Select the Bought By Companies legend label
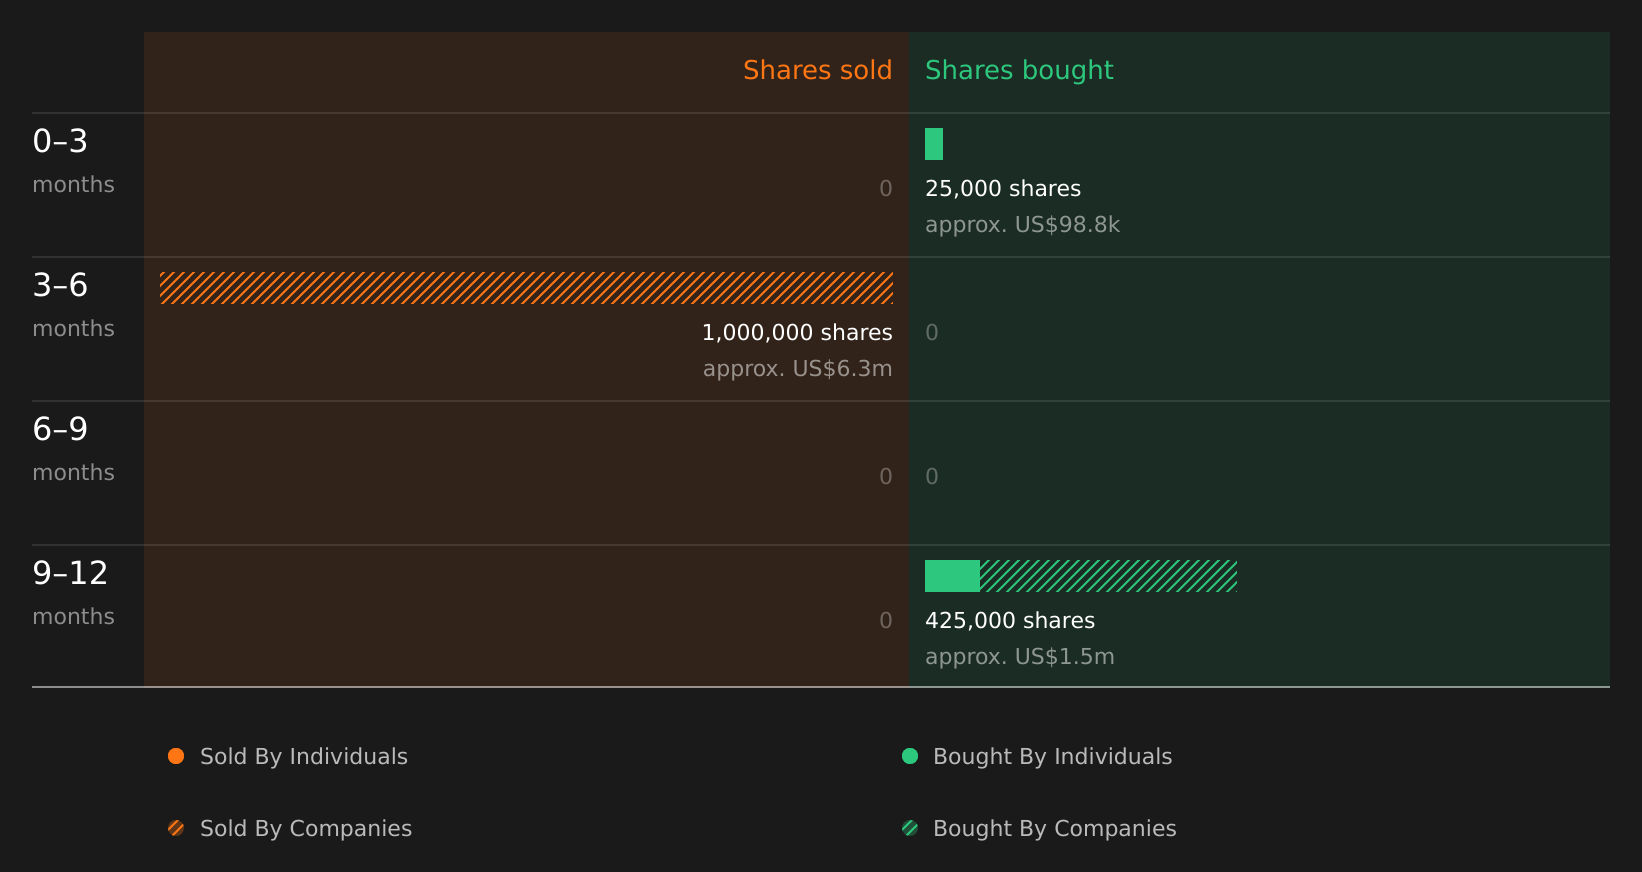This screenshot has width=1642, height=872. point(1054,829)
